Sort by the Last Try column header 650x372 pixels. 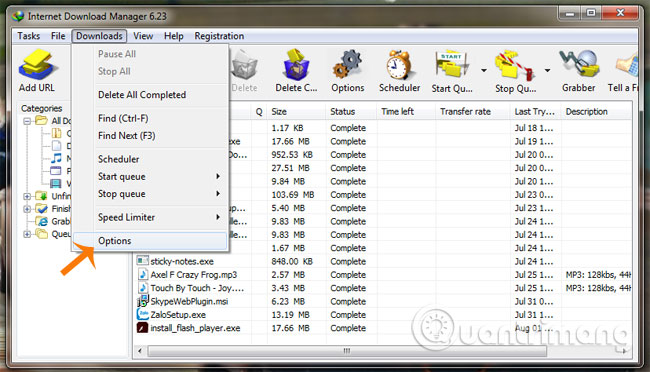coord(535,112)
